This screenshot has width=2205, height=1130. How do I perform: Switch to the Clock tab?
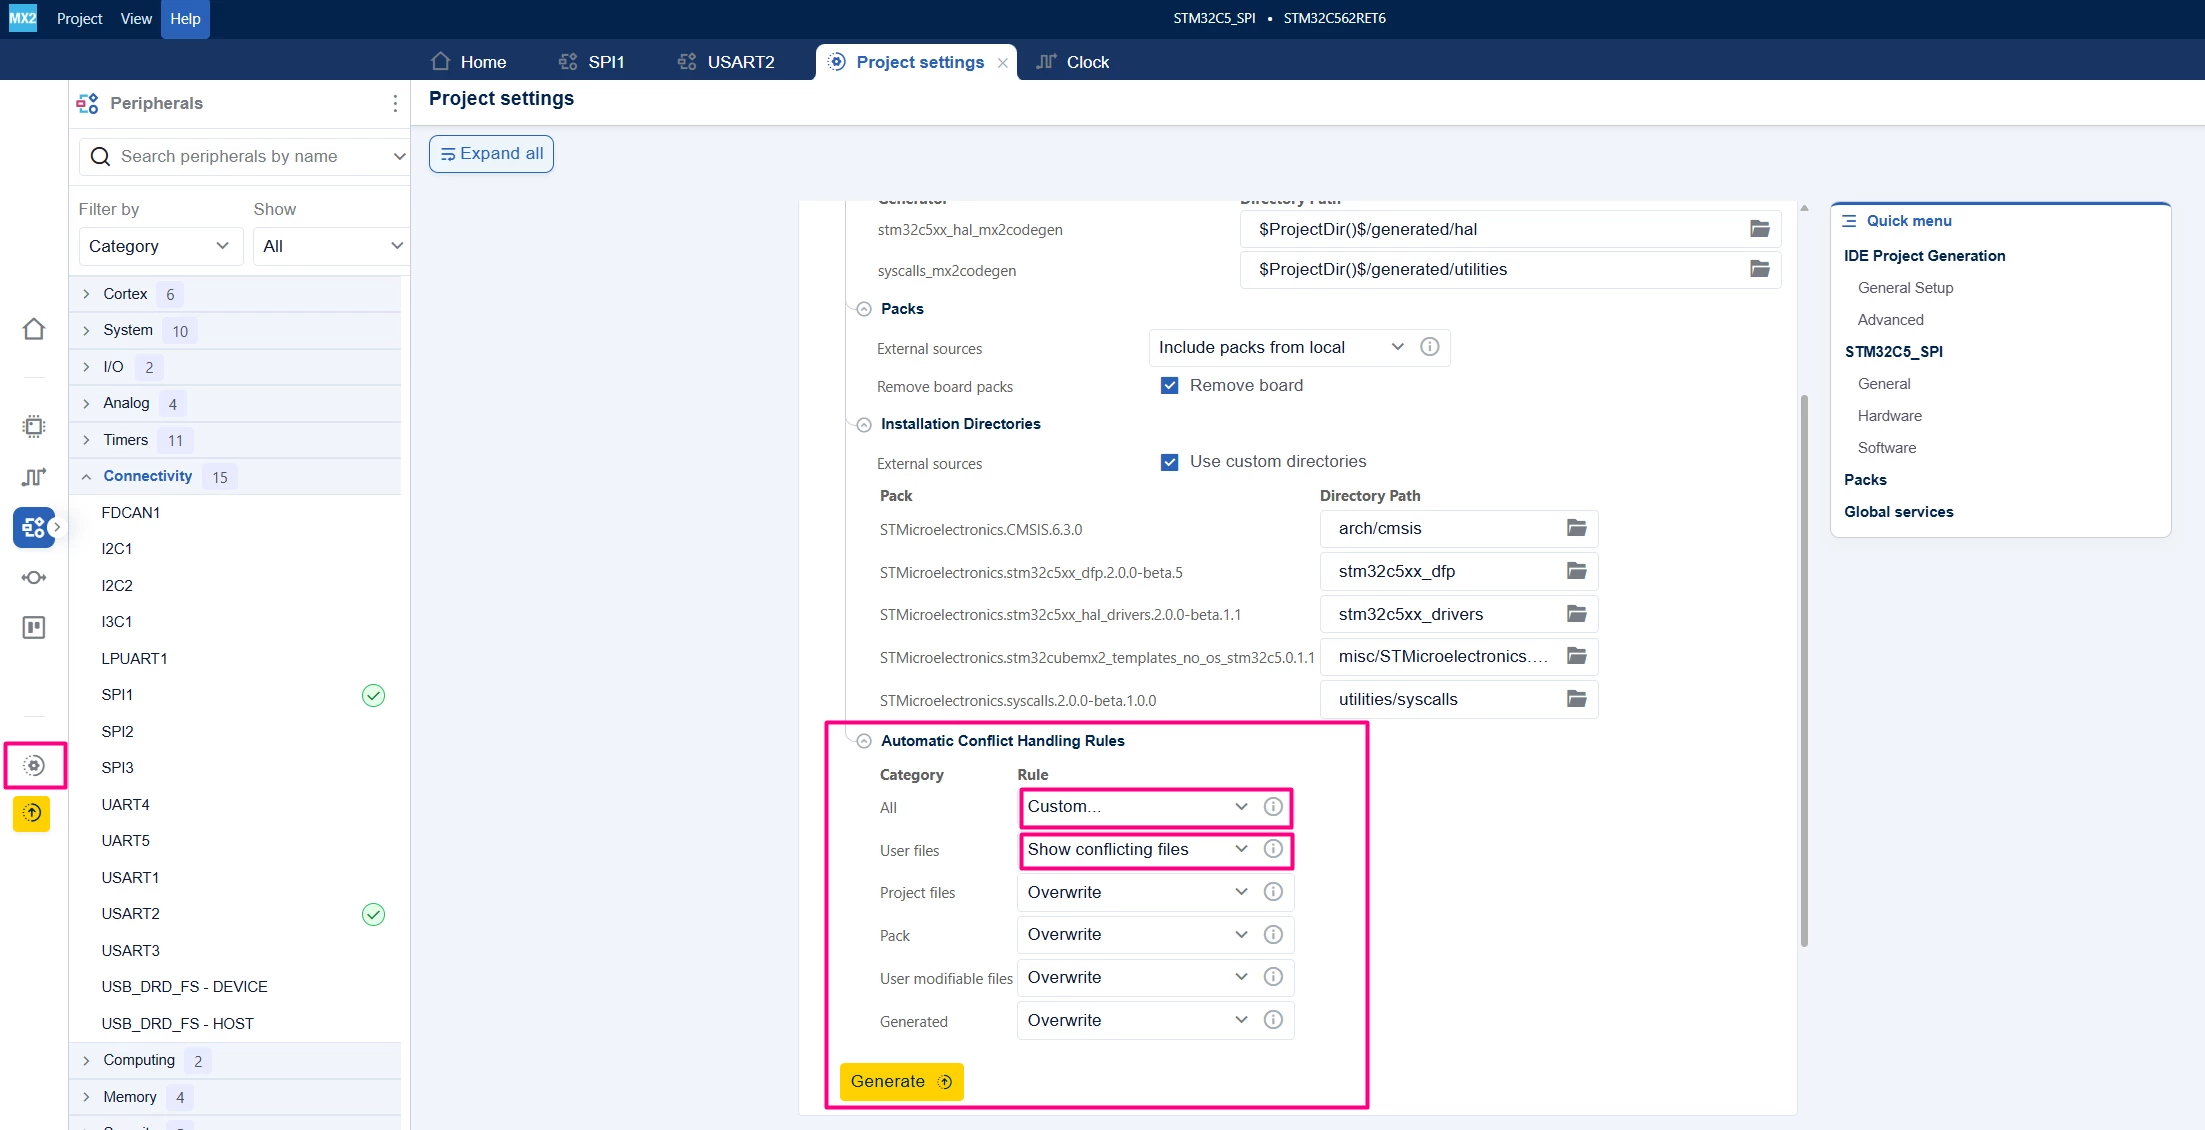1072,62
